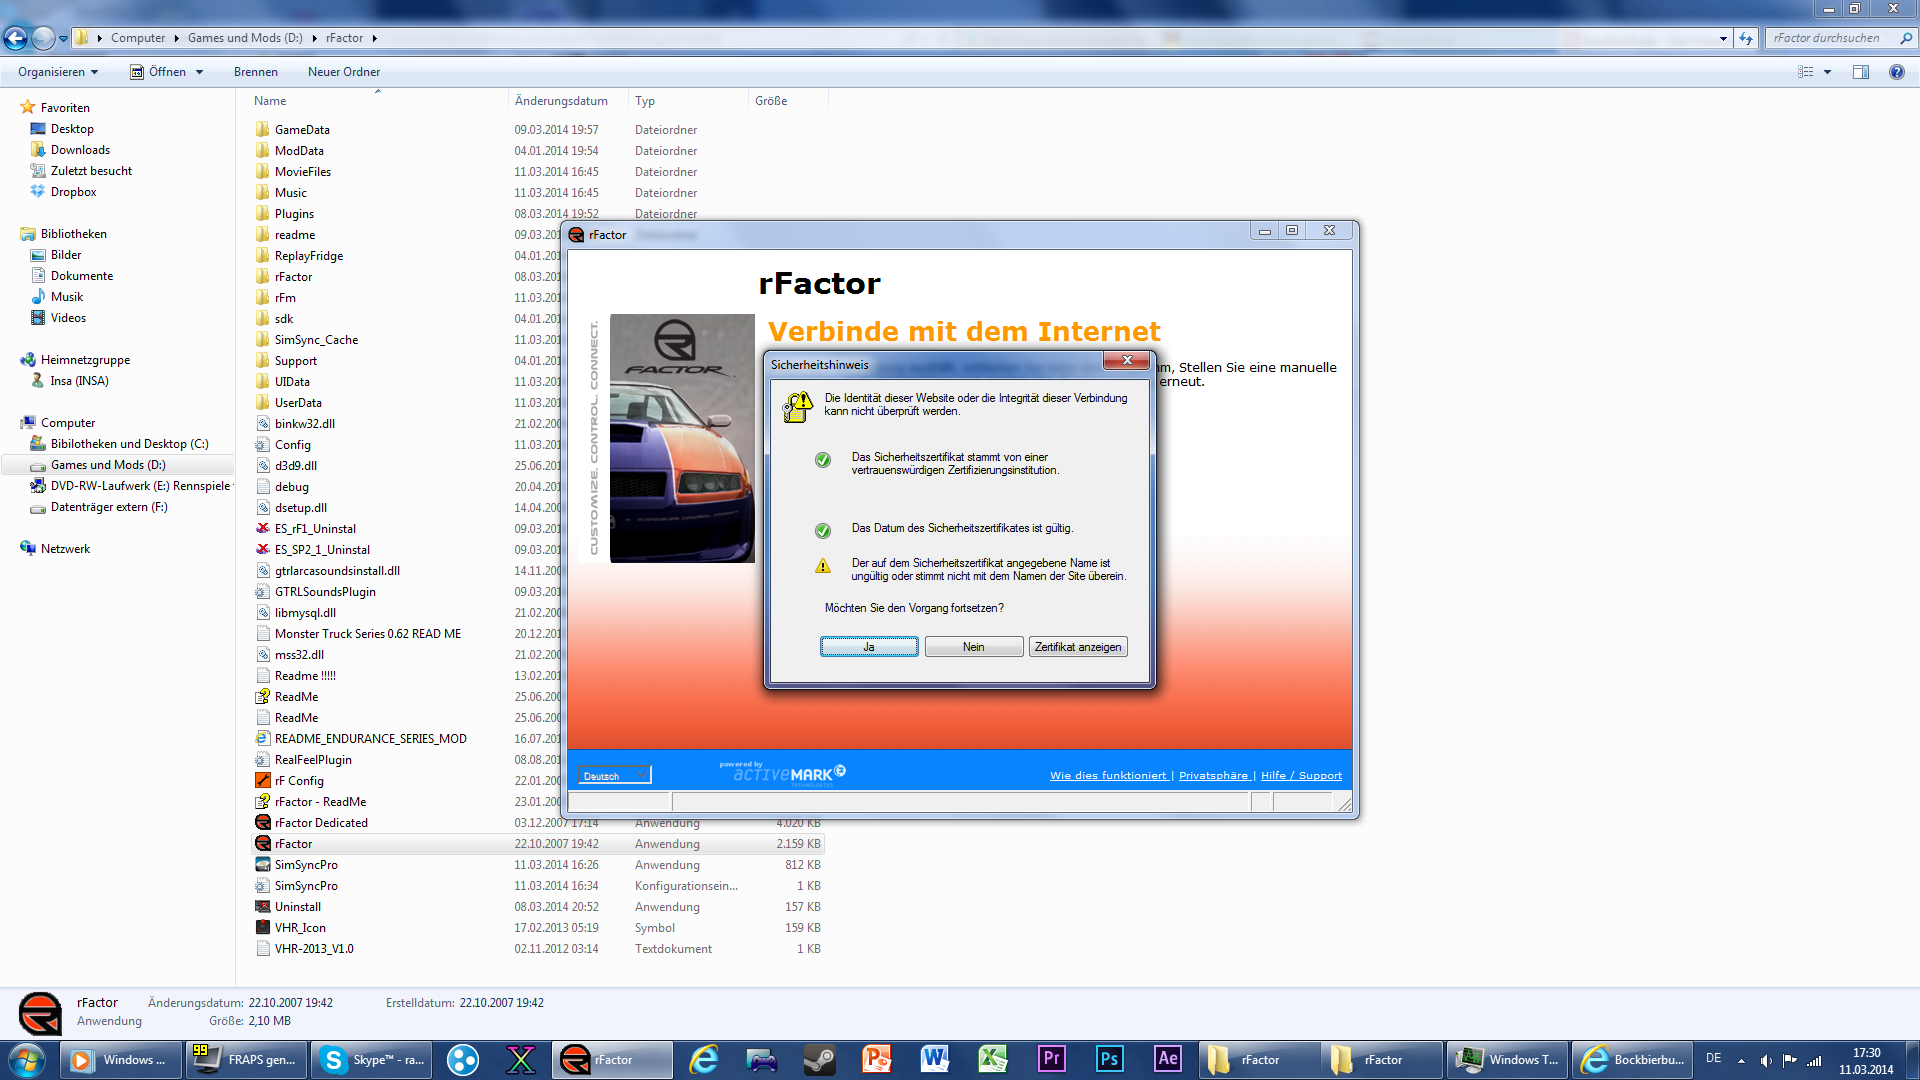
Task: Click the help question mark icon
Action: click(1896, 72)
